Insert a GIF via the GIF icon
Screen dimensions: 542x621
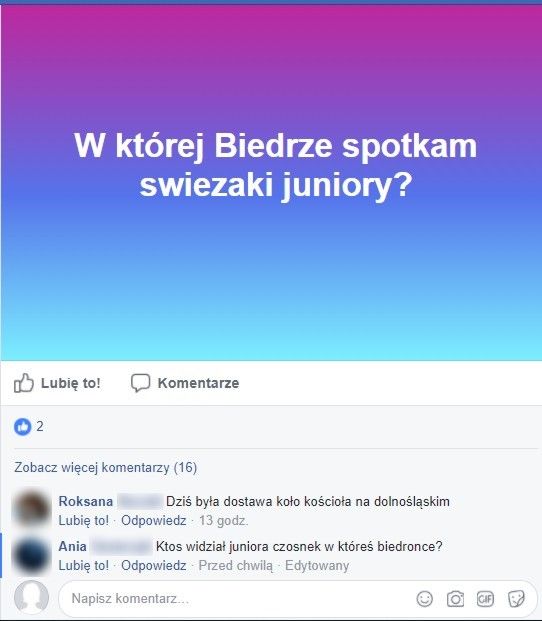485,599
